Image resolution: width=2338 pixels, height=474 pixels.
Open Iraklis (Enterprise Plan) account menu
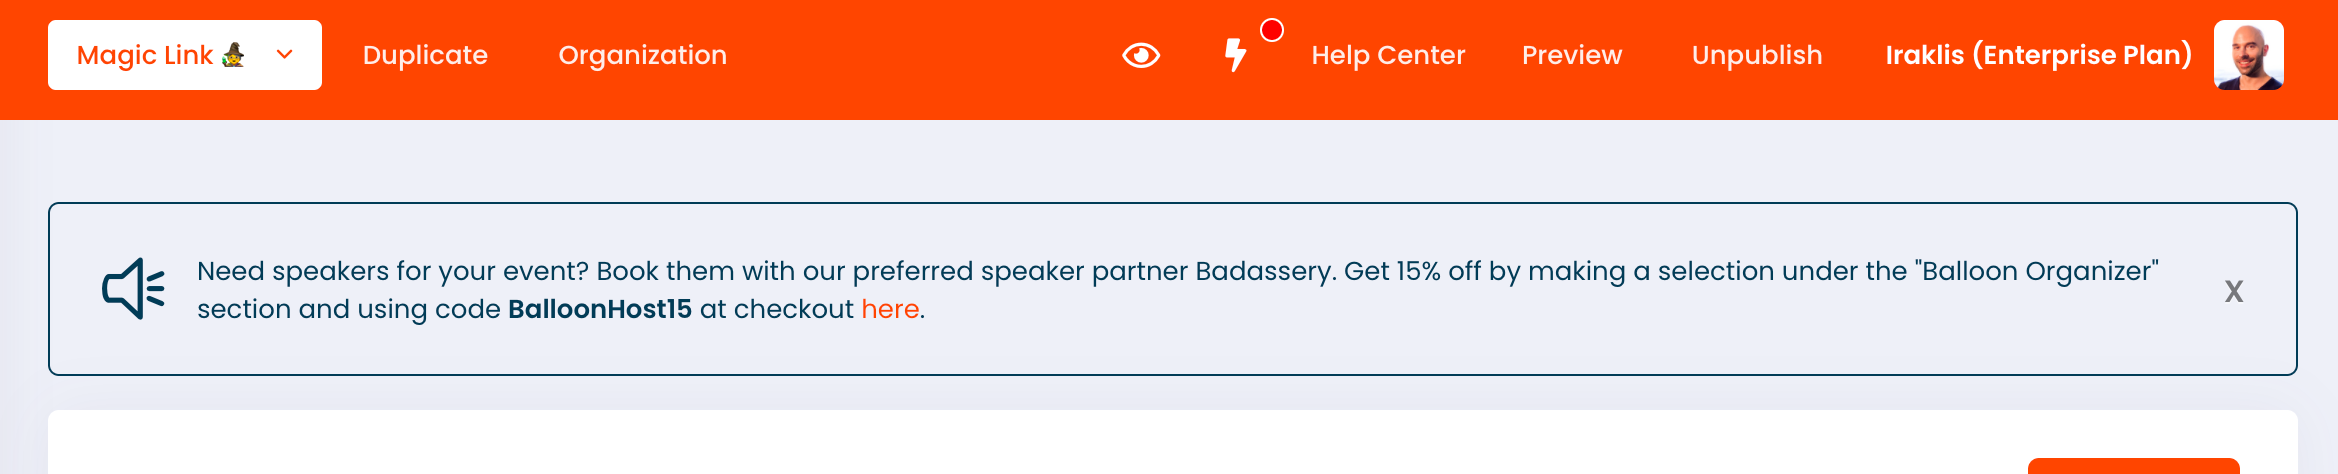click(2038, 55)
